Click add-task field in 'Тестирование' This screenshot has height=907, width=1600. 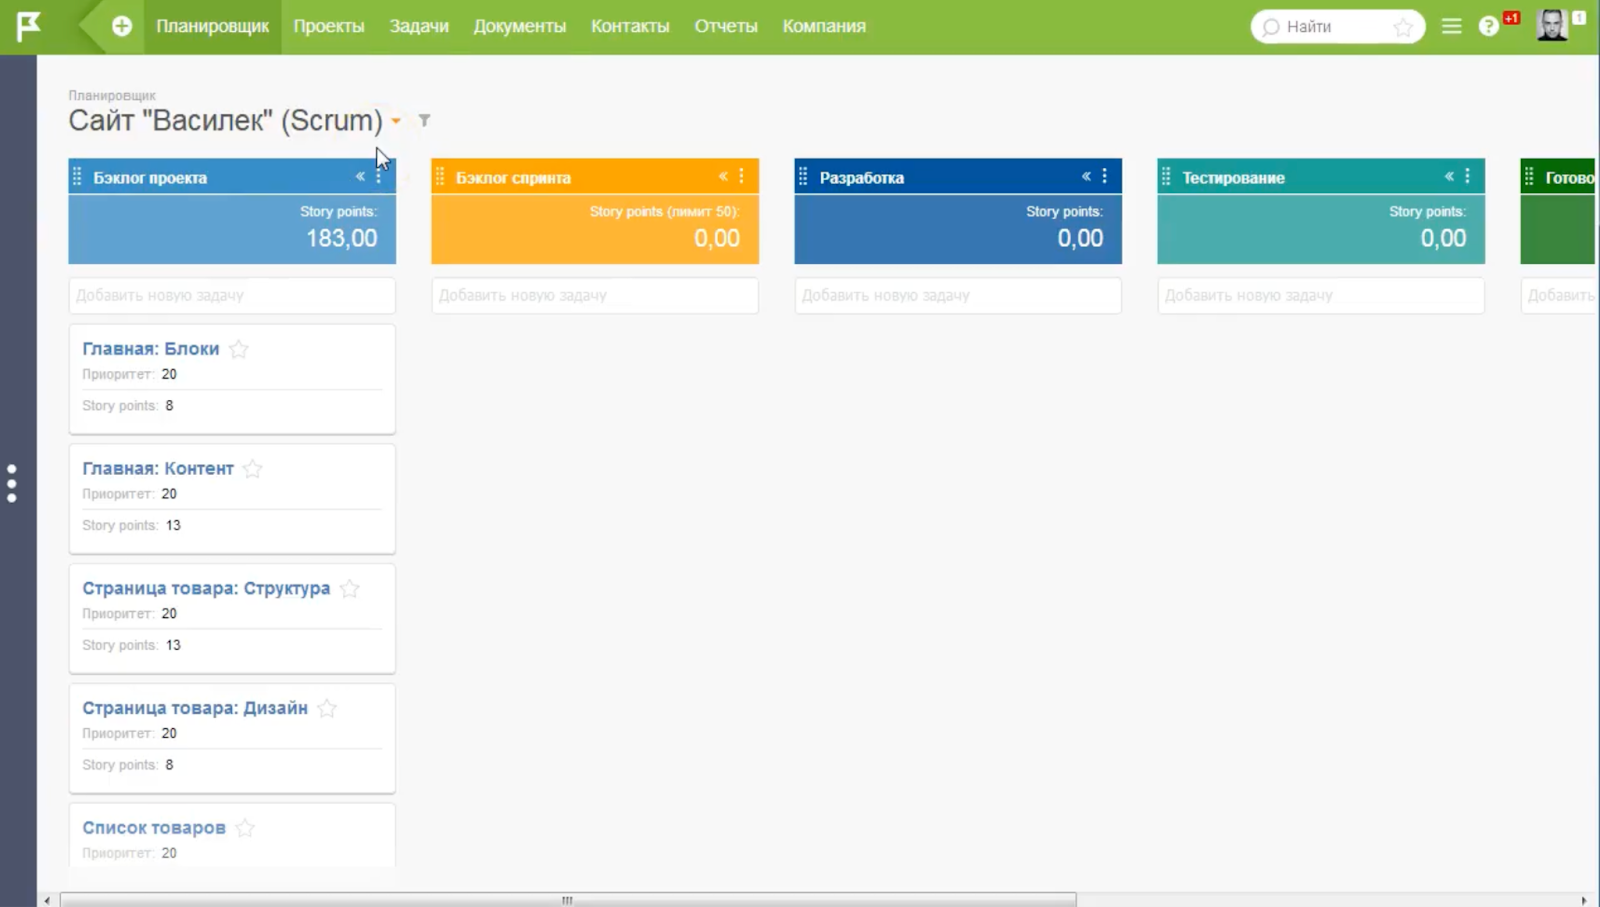[x=1321, y=296]
